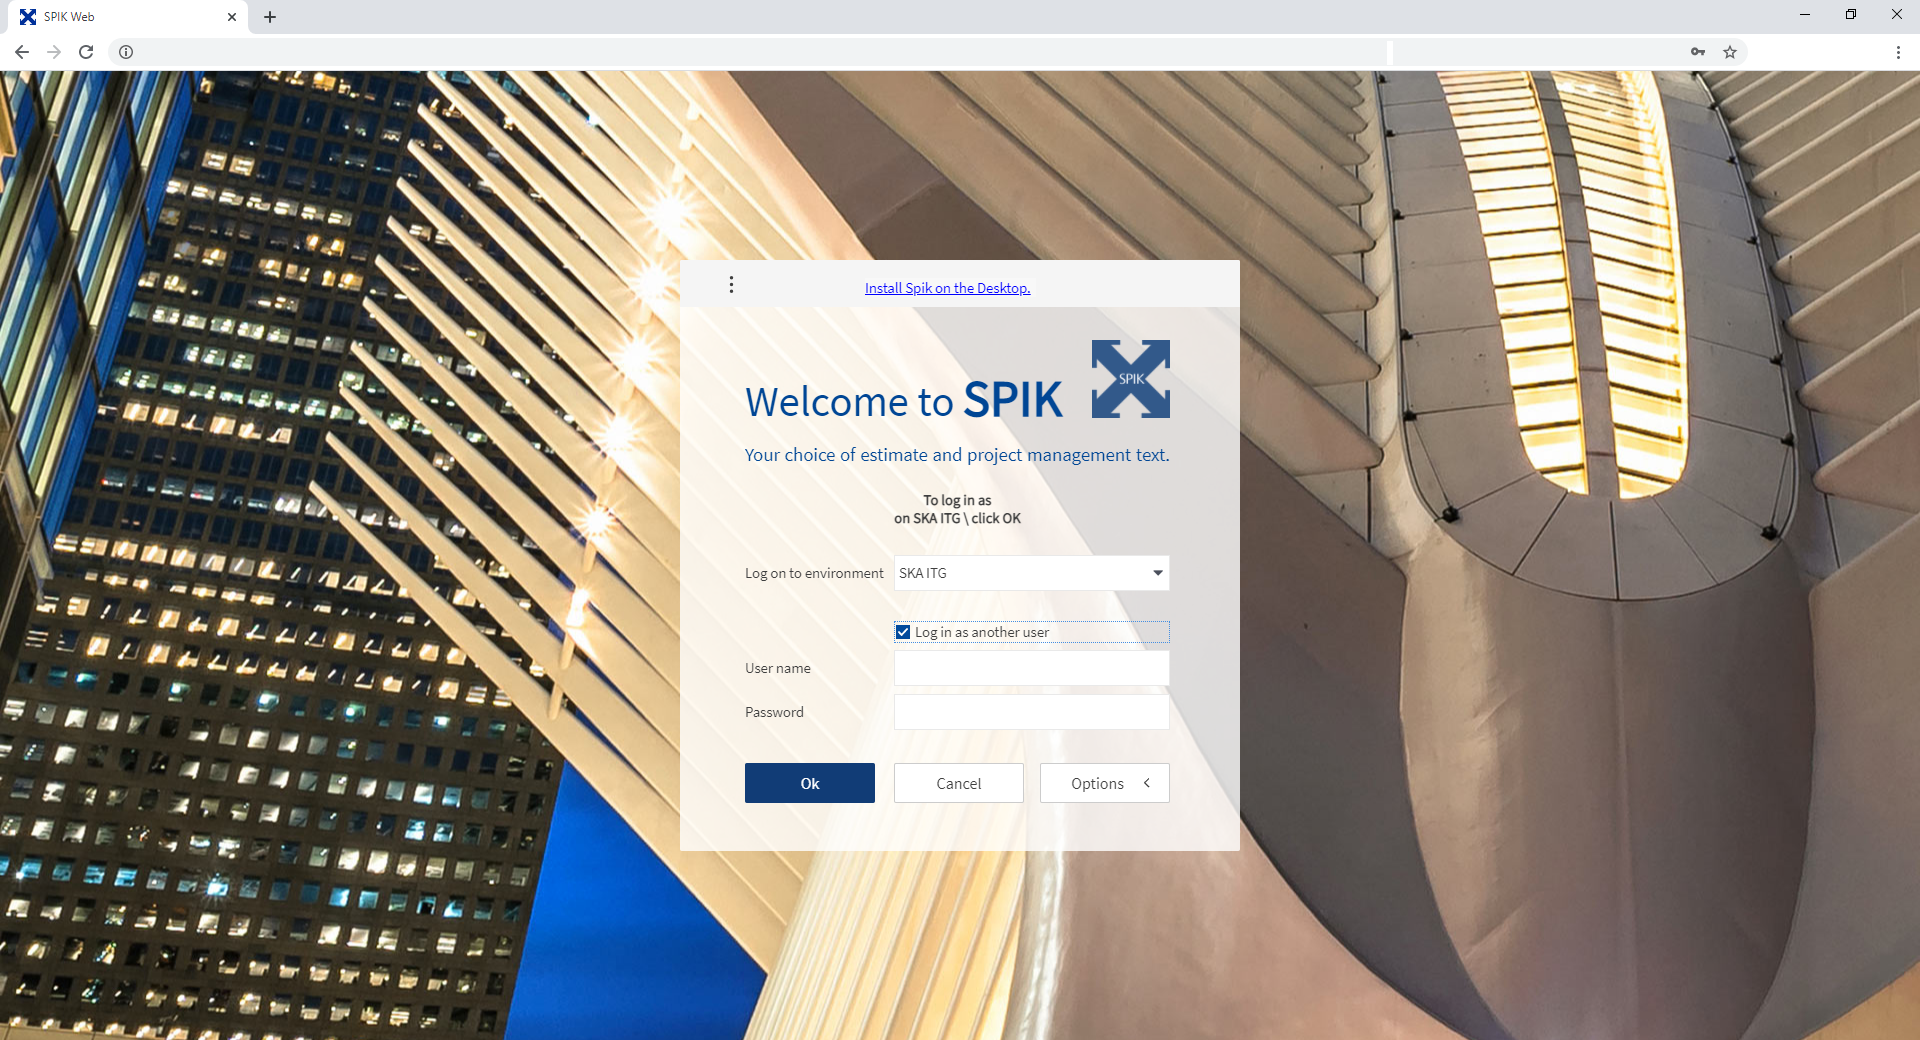1920x1040 pixels.
Task: Open saved passwords key icon
Action: [x=1698, y=52]
